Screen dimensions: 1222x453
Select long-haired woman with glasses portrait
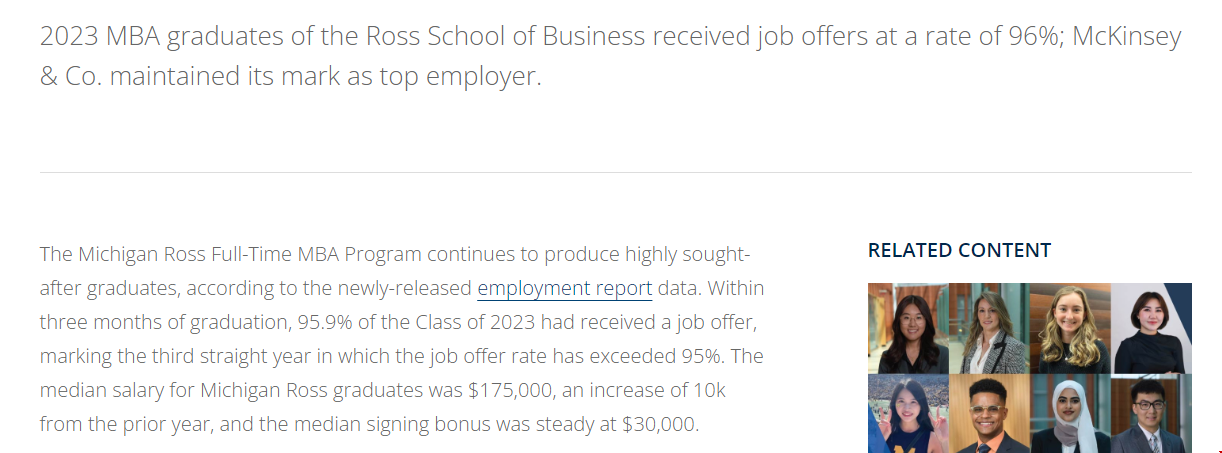[908, 328]
